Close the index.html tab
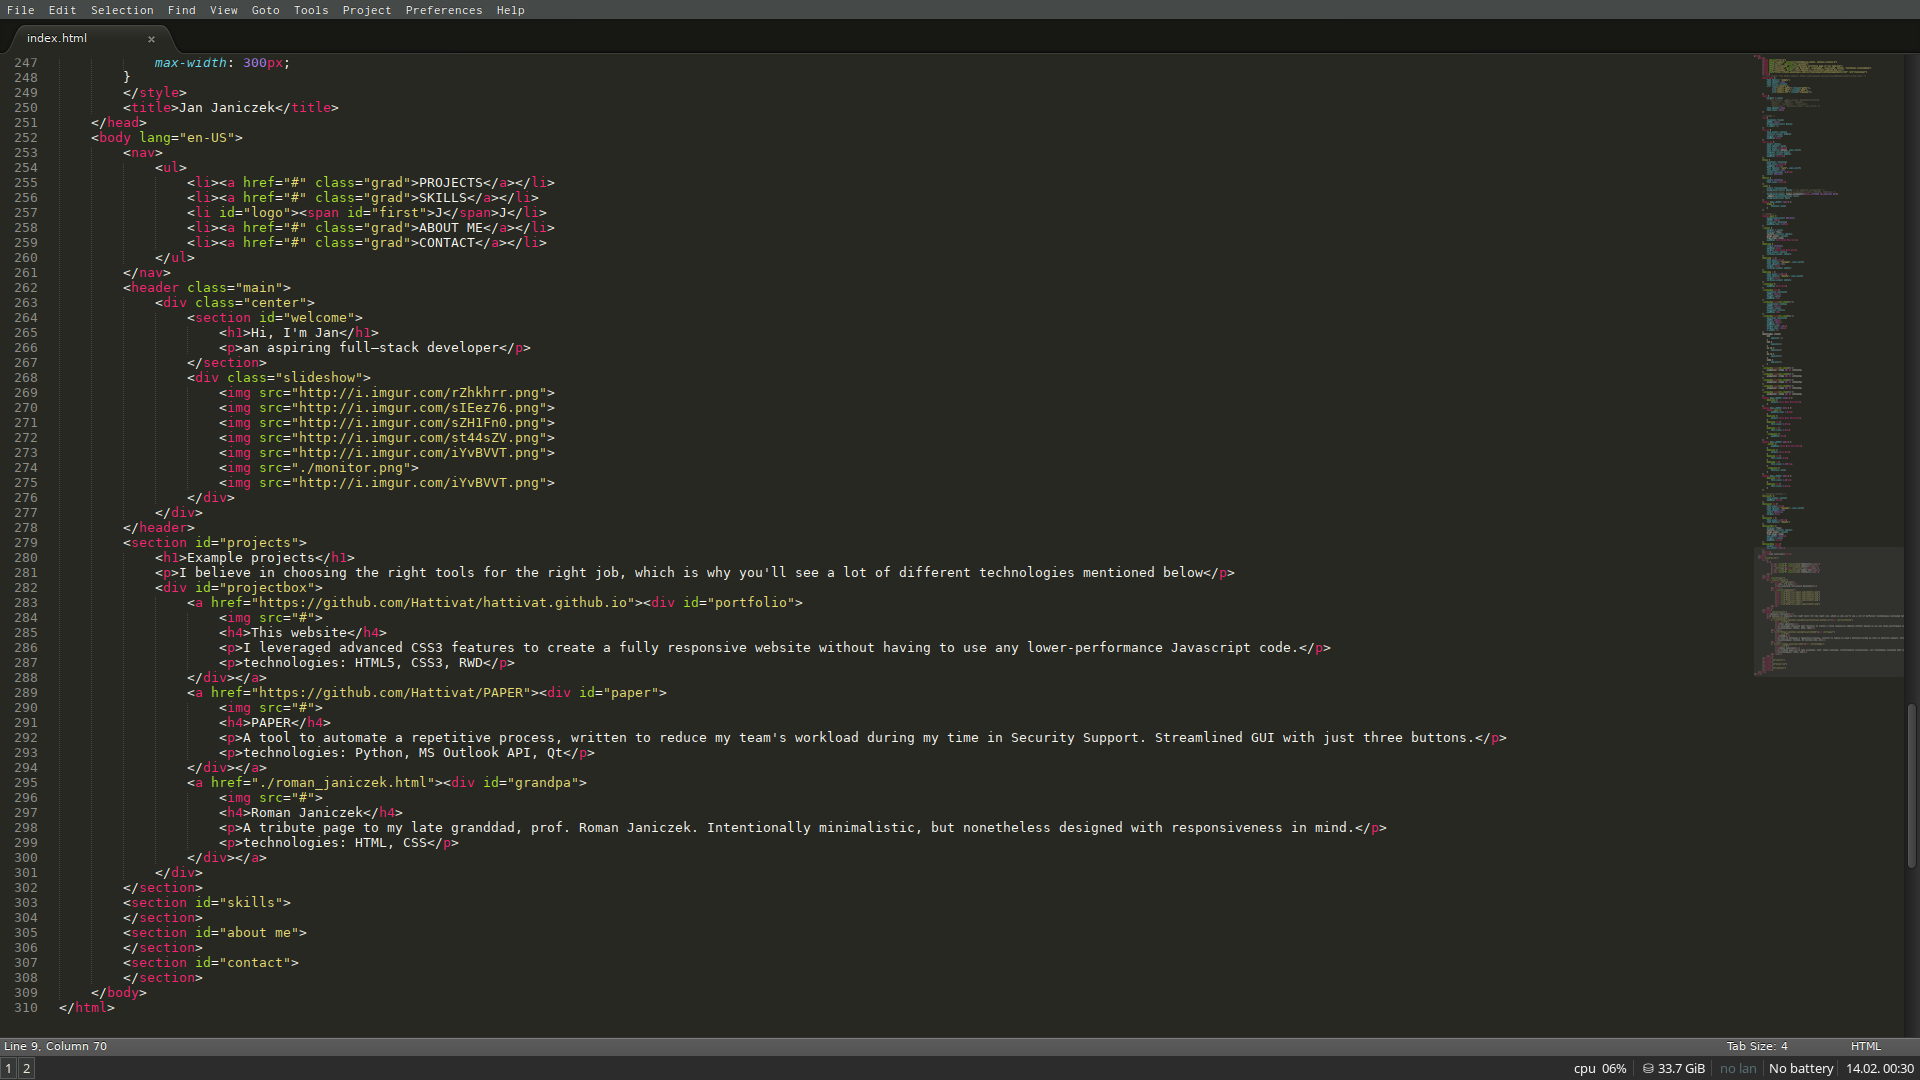 (151, 39)
